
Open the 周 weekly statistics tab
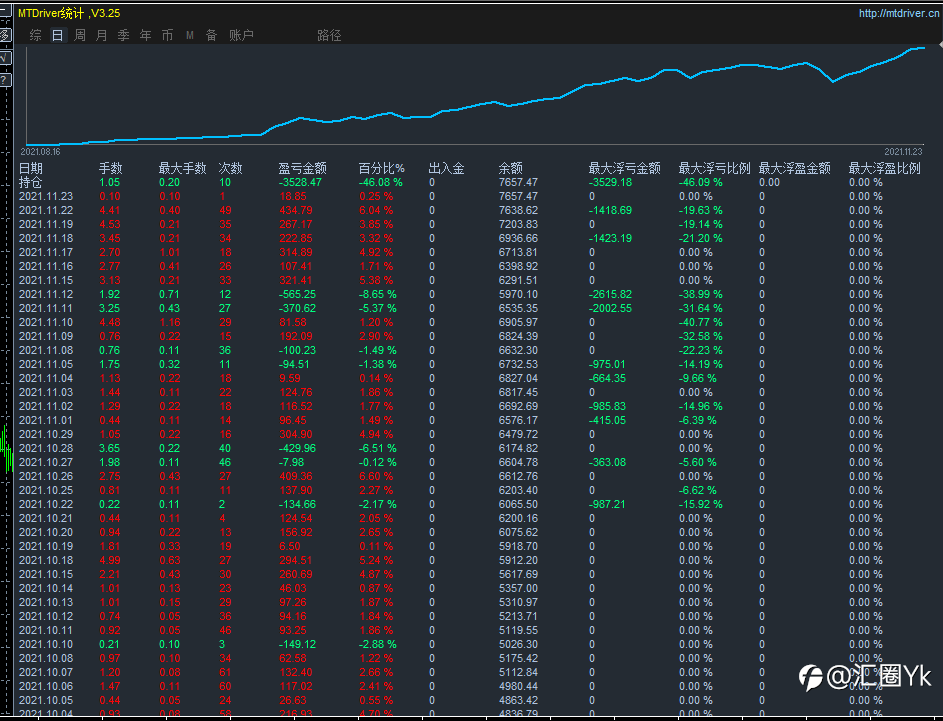[x=79, y=35]
